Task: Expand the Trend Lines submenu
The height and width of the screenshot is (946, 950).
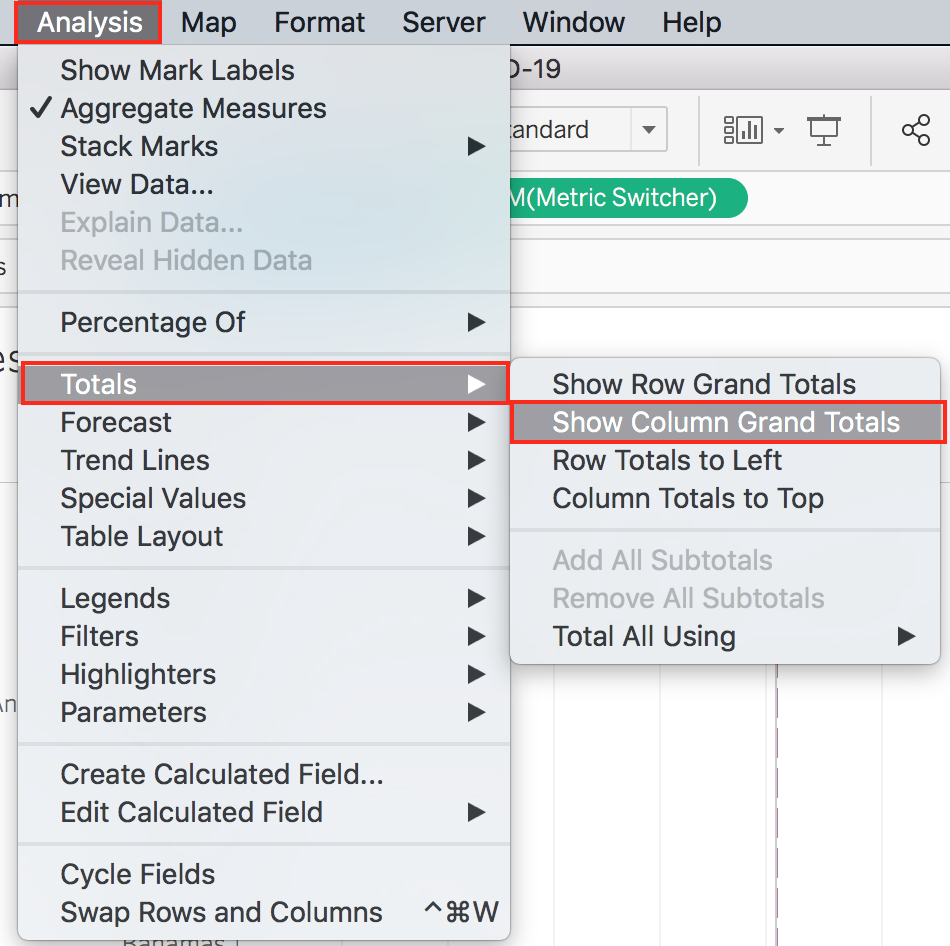Action: click(135, 460)
